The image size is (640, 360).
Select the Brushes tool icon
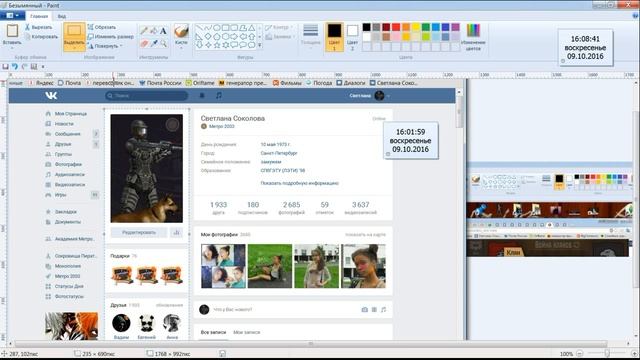[181, 31]
